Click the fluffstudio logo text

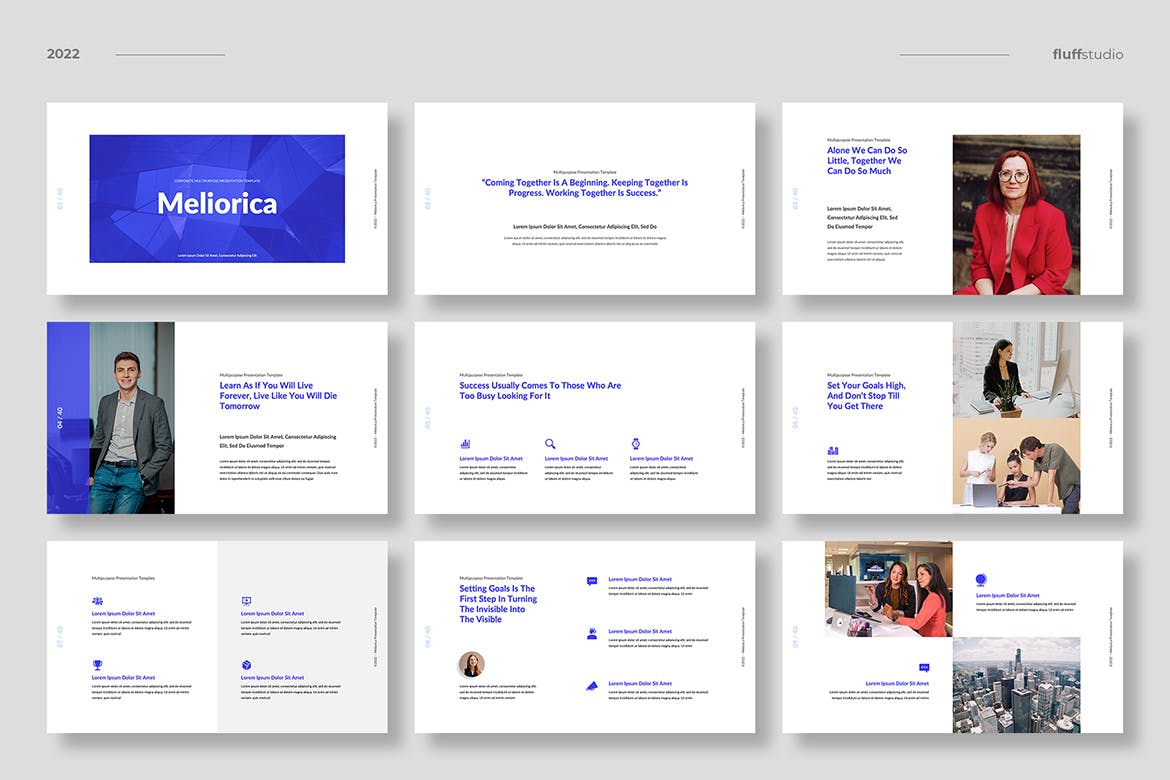1087,54
